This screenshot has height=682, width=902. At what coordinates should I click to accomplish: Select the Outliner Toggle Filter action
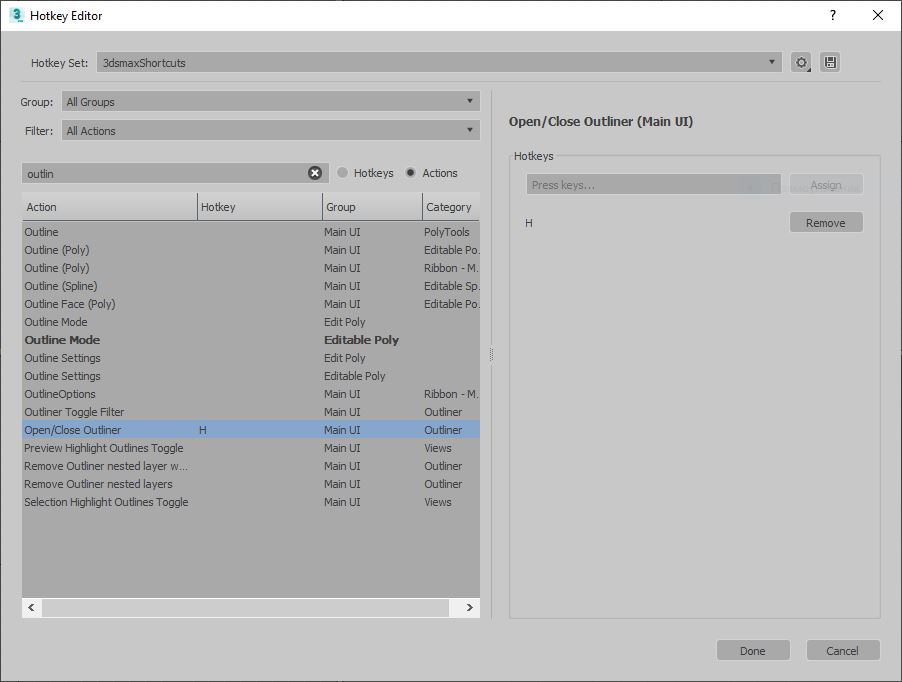point(251,412)
